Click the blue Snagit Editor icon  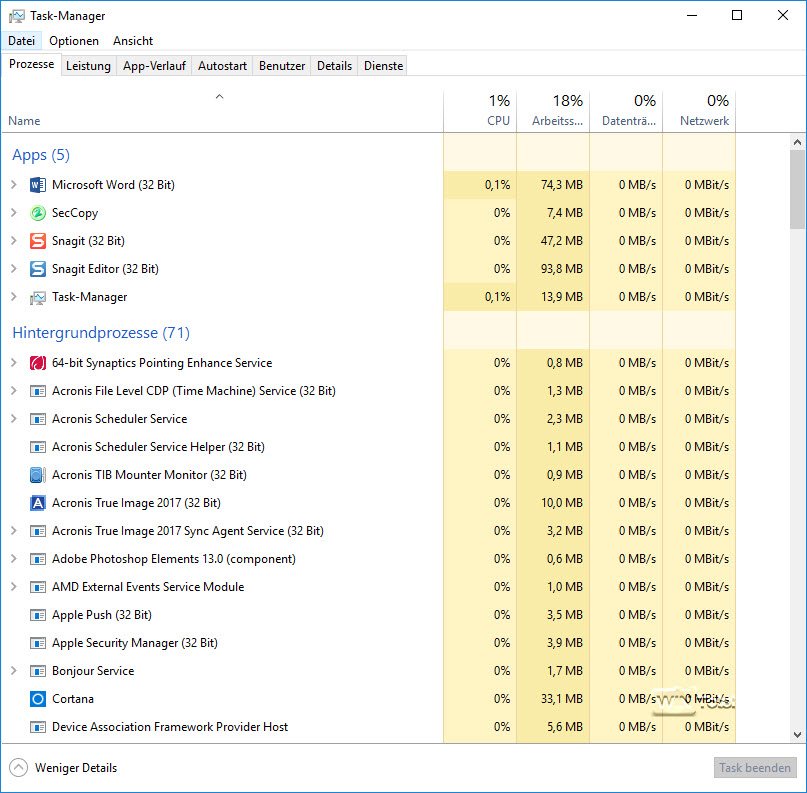click(38, 269)
